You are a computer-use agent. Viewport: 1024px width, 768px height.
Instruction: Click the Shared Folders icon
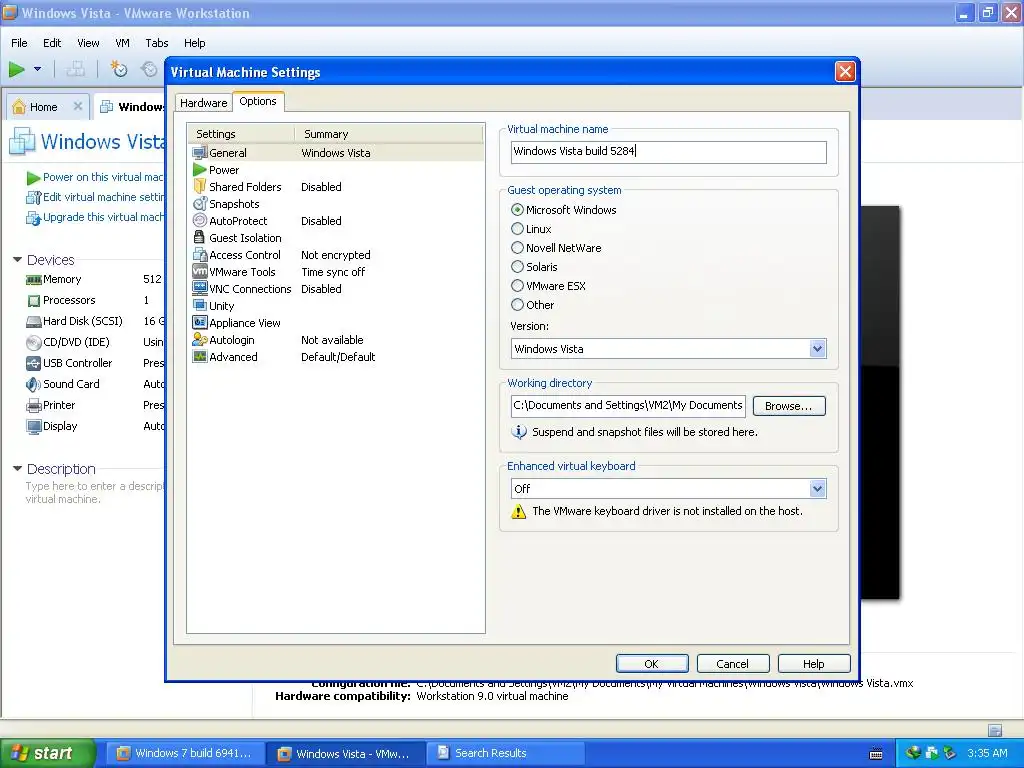[x=200, y=187]
